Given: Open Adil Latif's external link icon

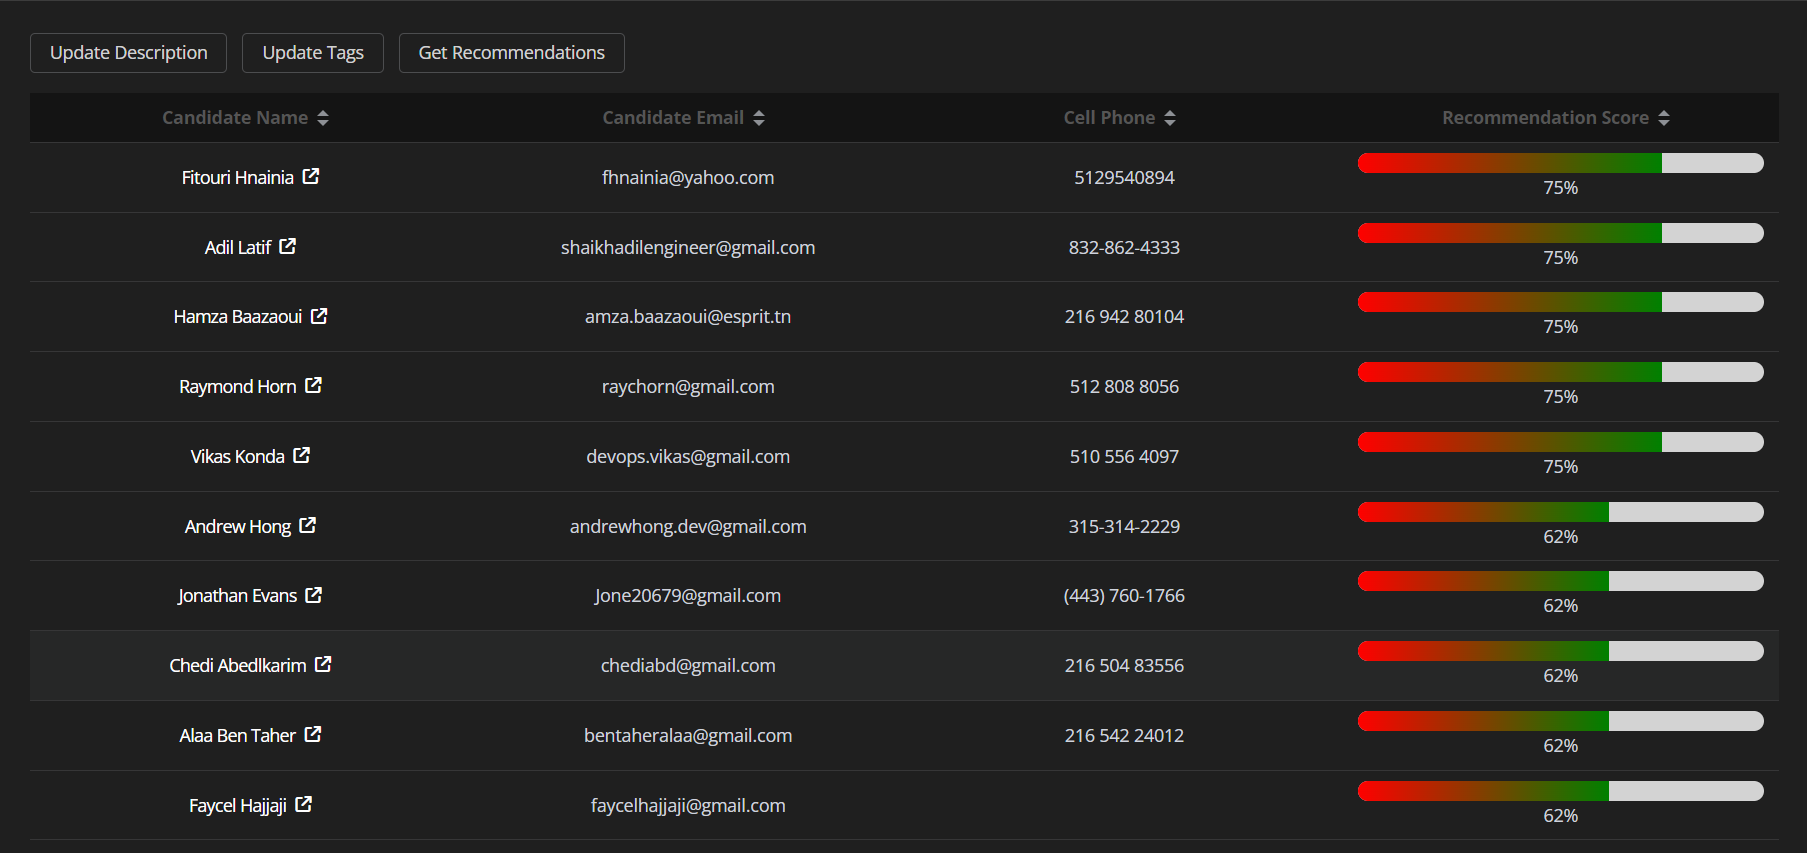Looking at the screenshot, I should (x=288, y=246).
